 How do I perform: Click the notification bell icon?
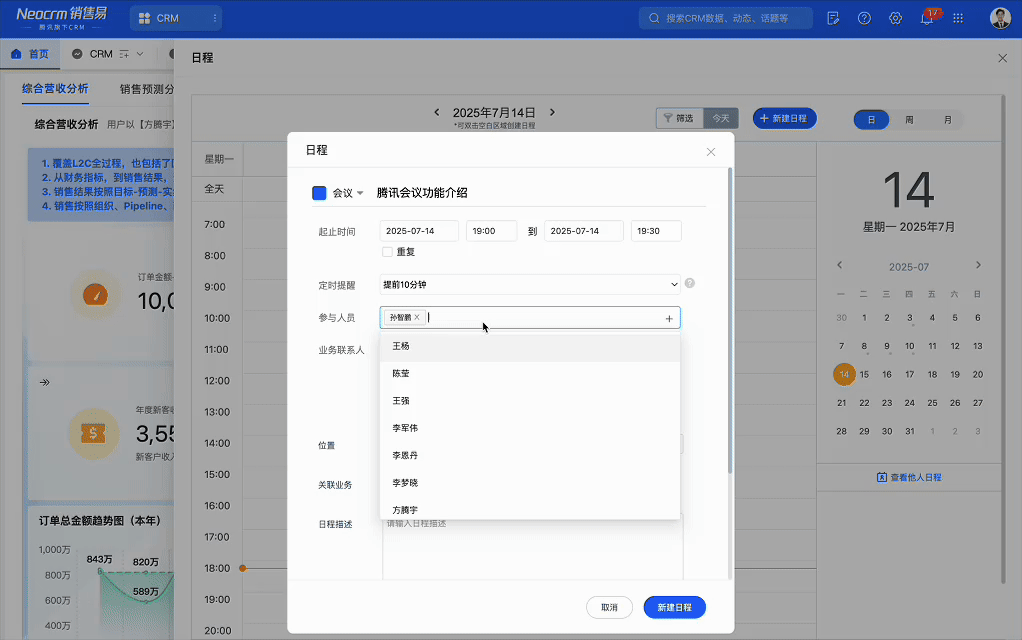[926, 19]
